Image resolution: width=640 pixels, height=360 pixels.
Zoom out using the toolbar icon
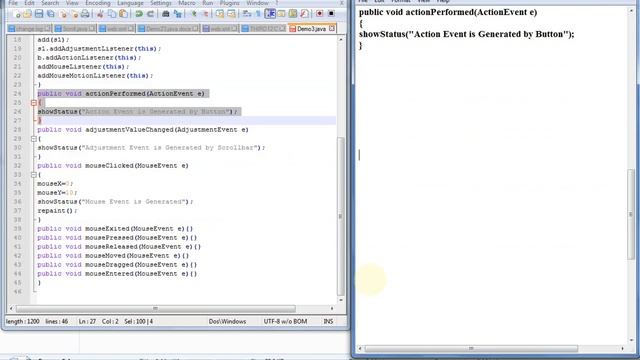pos(205,14)
